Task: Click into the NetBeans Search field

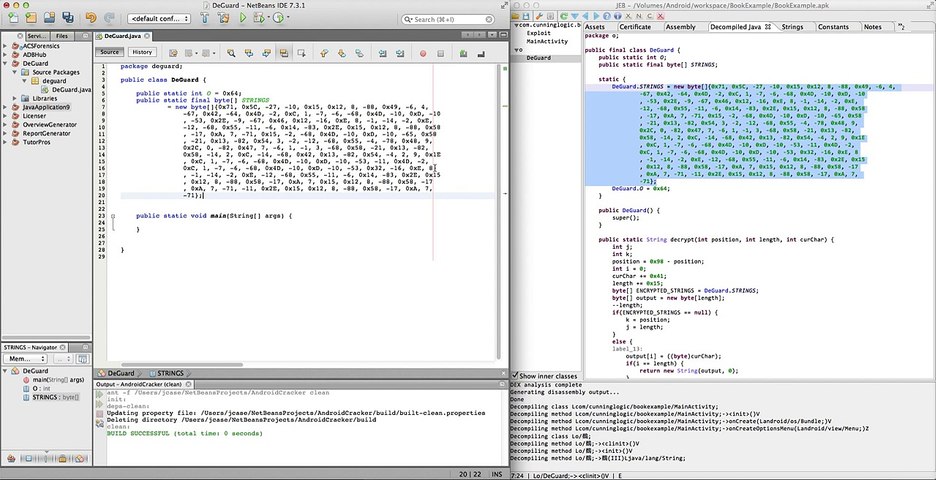Action: pos(449,19)
